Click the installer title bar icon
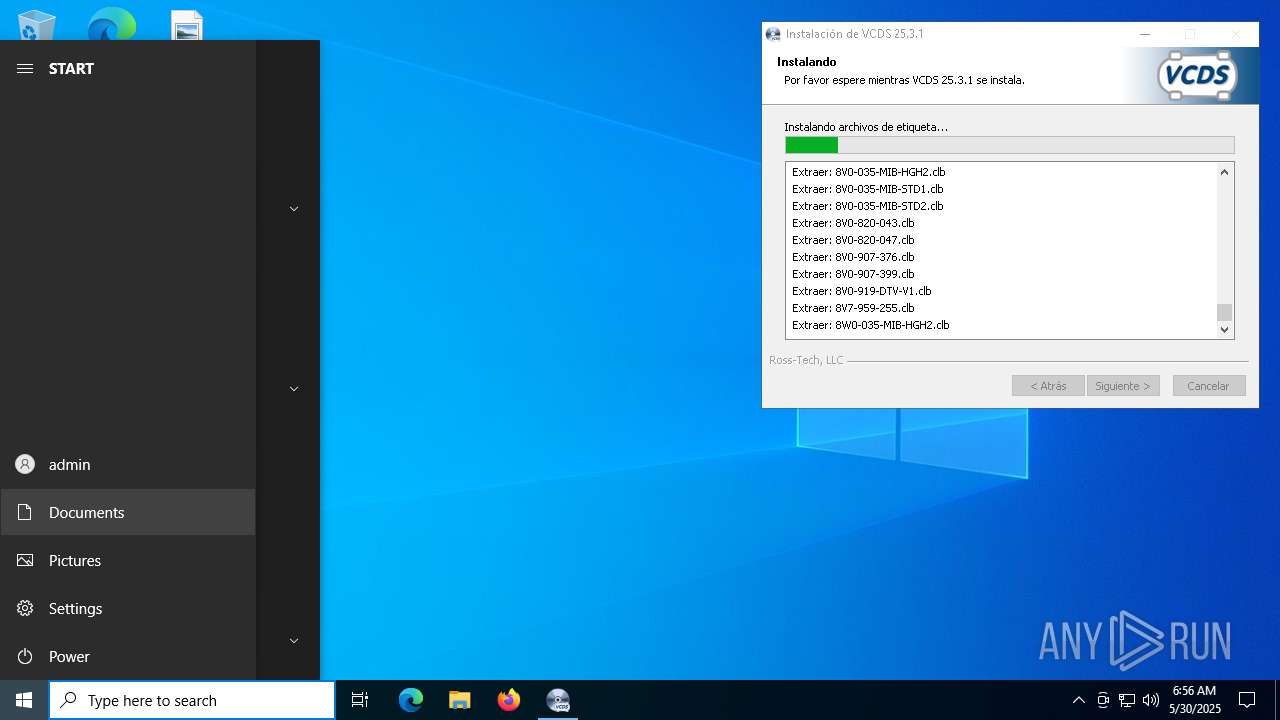 point(773,34)
